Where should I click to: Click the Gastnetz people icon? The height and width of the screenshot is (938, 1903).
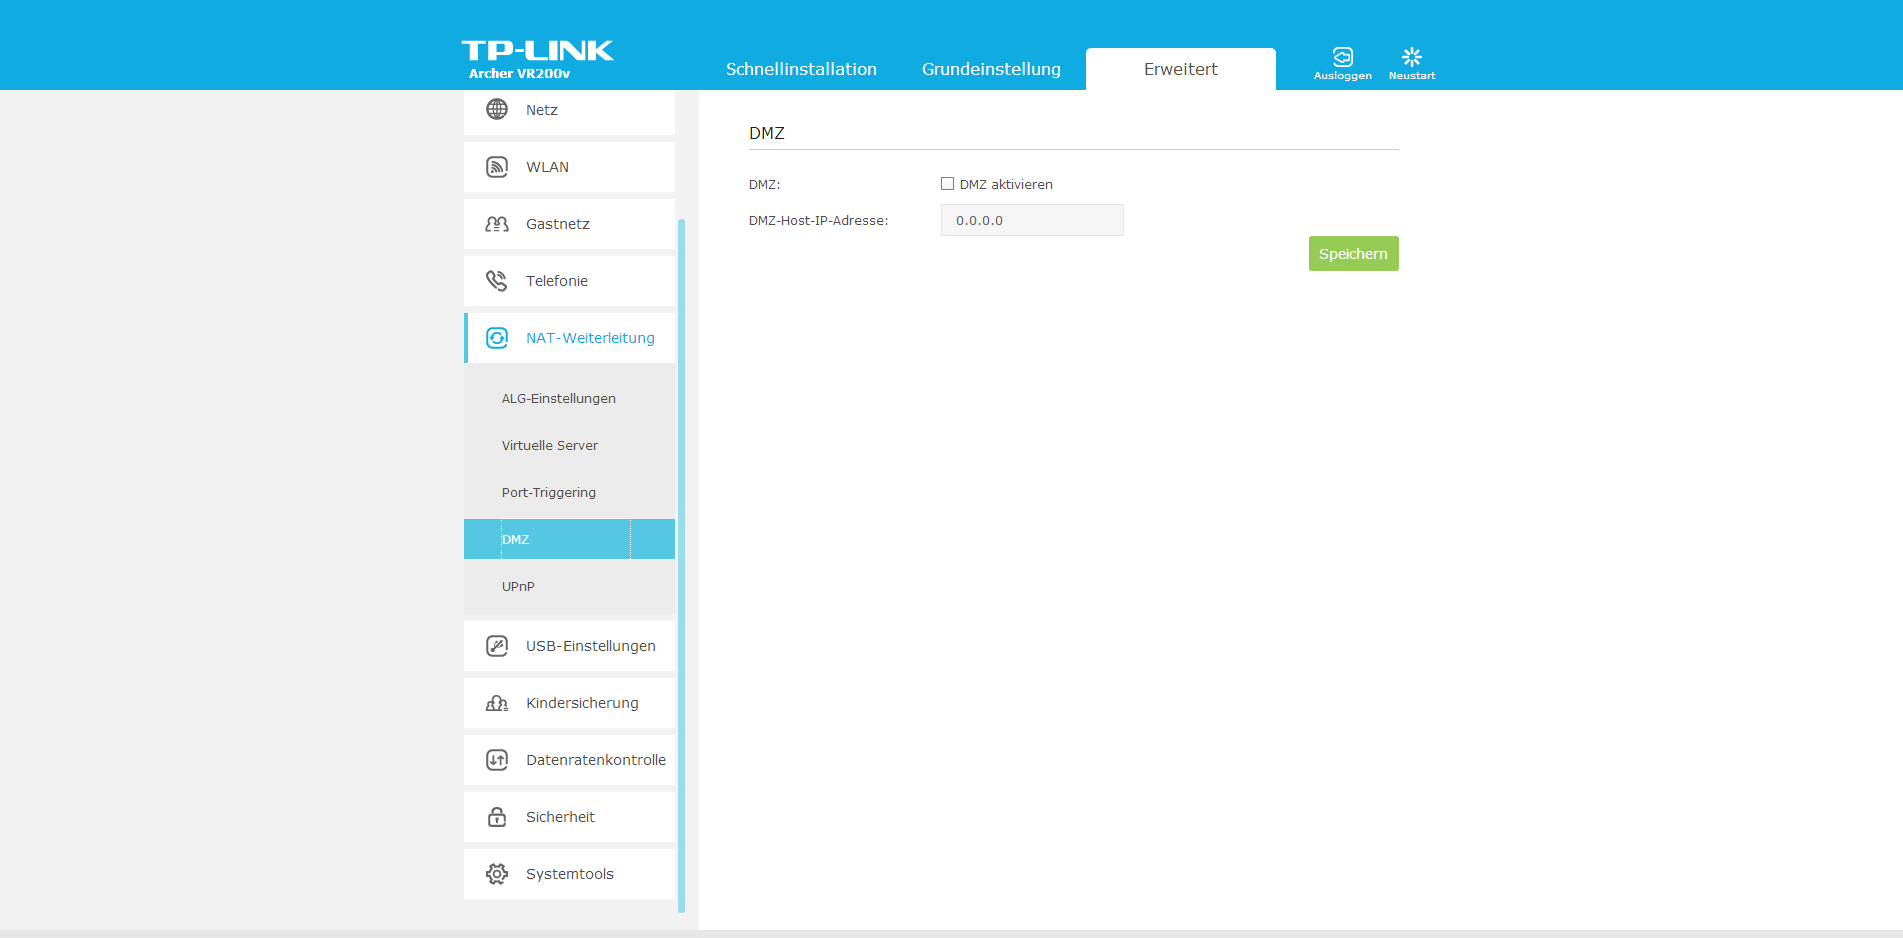(x=496, y=224)
